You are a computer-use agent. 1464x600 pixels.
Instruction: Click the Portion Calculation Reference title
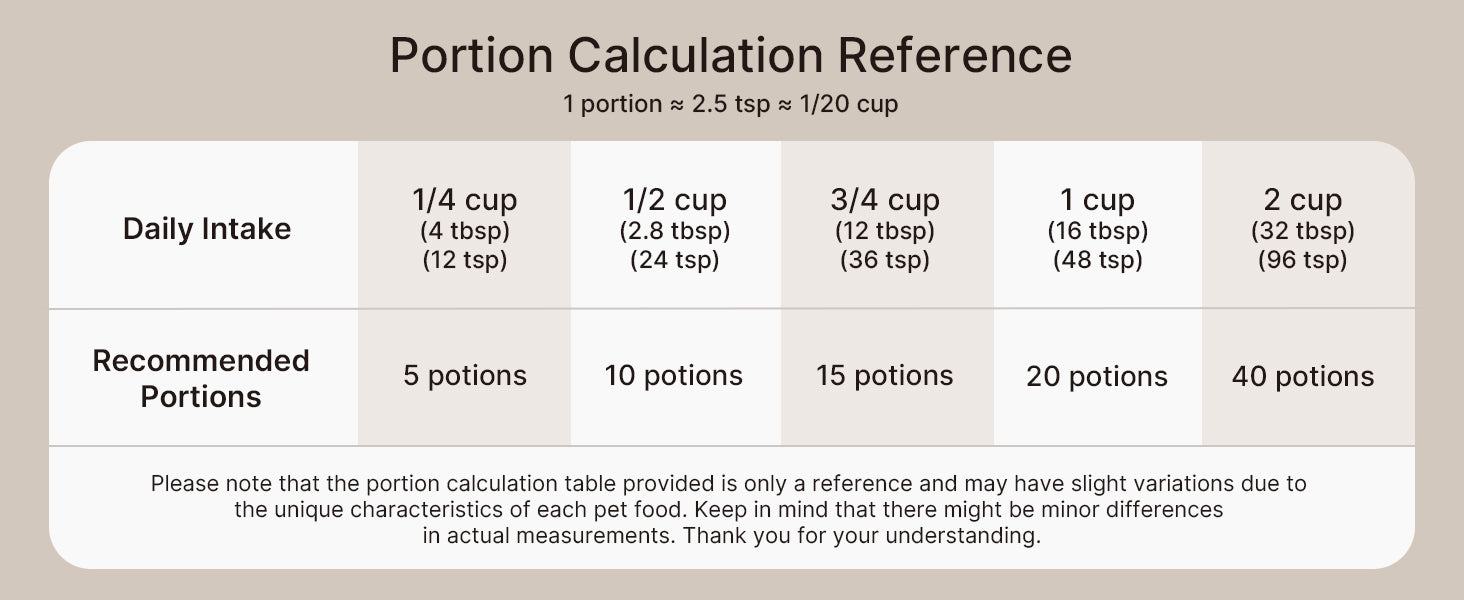pyautogui.click(x=730, y=55)
